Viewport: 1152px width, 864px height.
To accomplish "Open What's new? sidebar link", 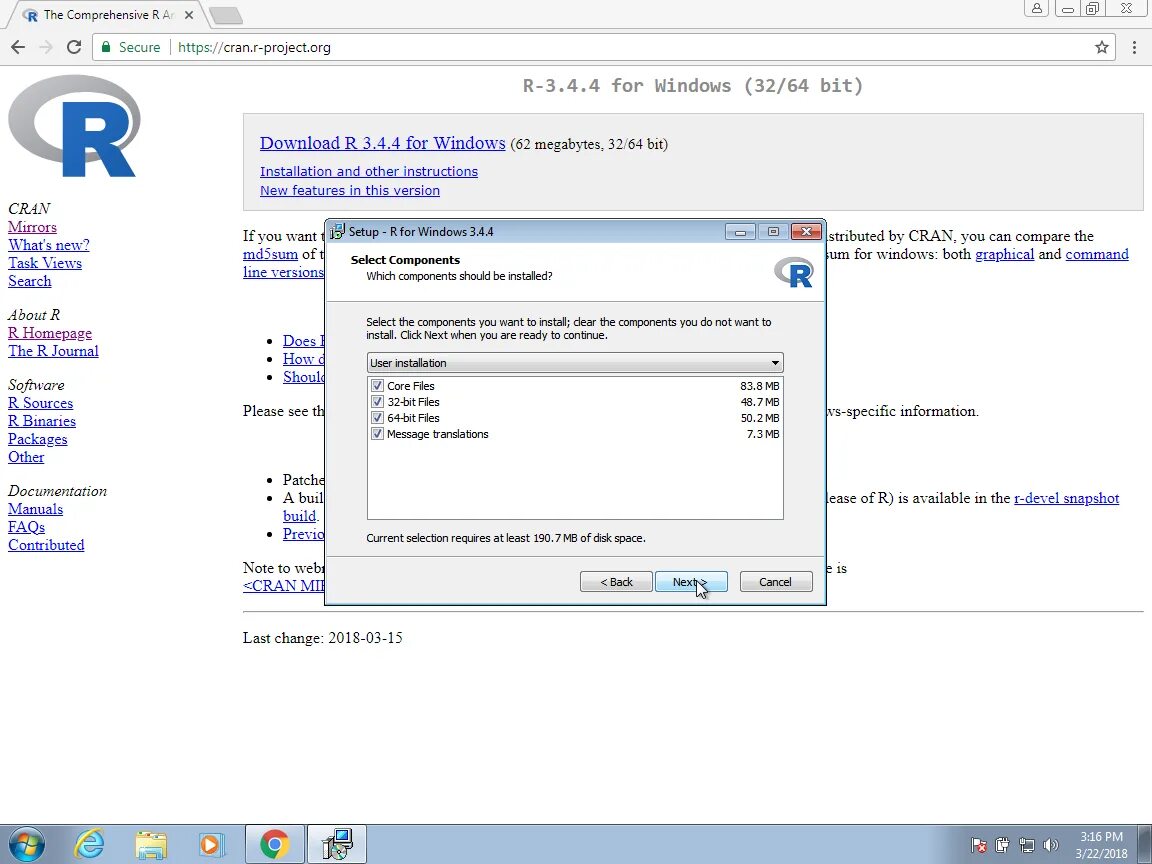I will pyautogui.click(x=48, y=245).
